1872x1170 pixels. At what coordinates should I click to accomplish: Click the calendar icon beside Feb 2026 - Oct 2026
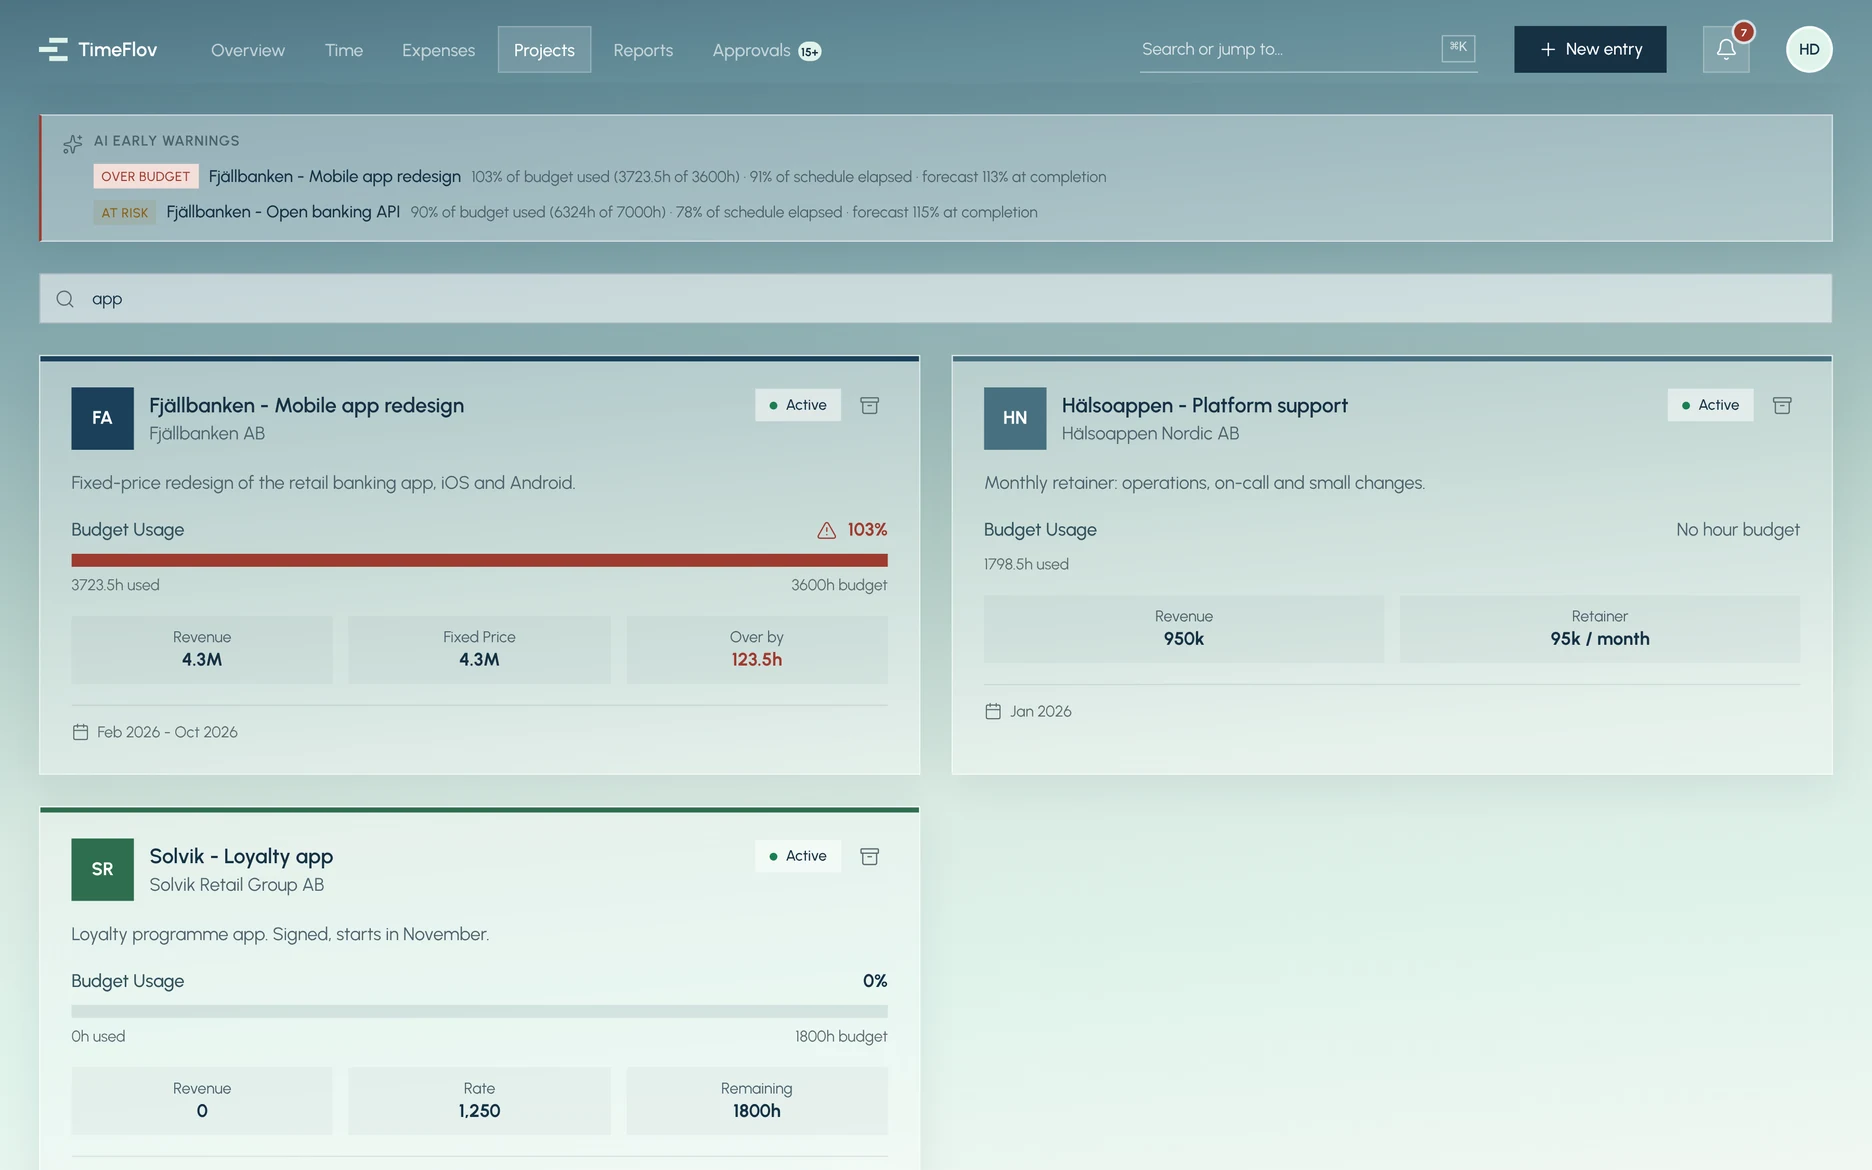point(81,732)
